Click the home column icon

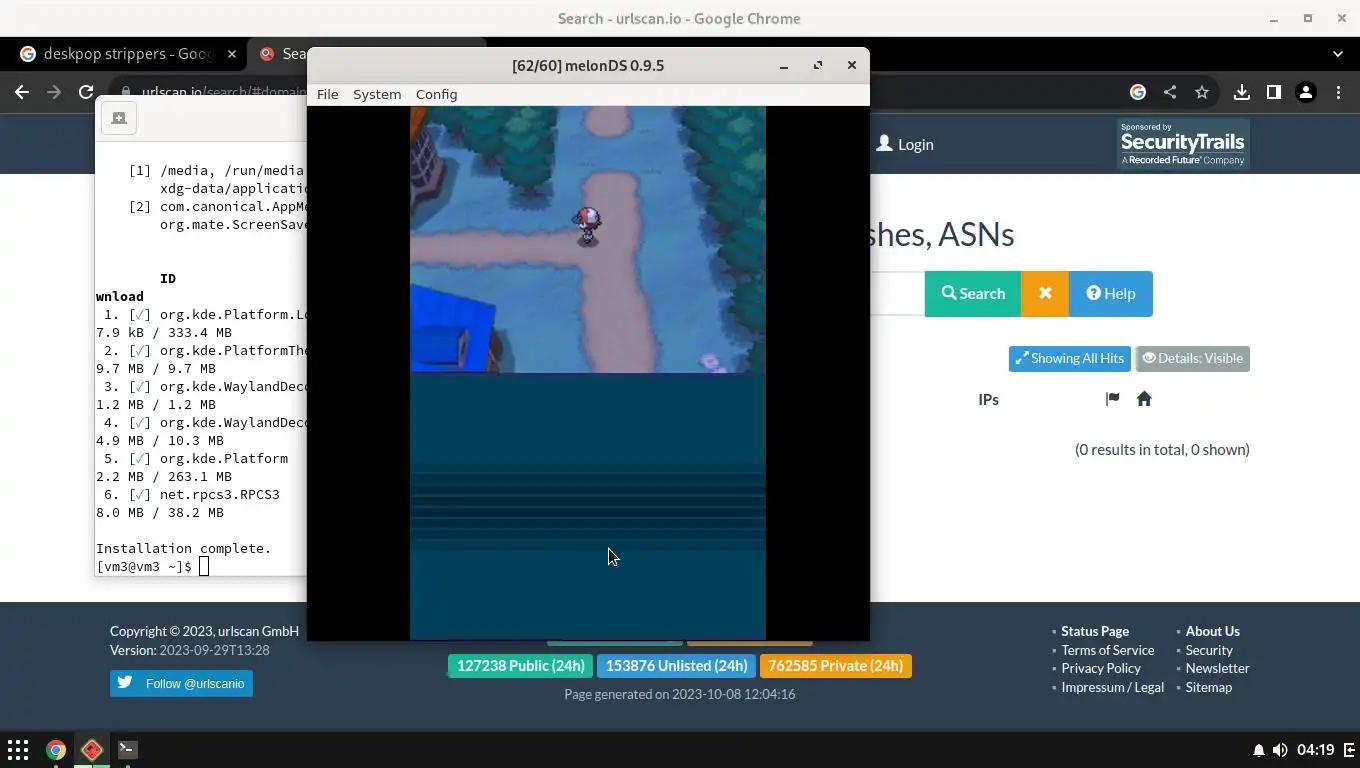click(1144, 399)
